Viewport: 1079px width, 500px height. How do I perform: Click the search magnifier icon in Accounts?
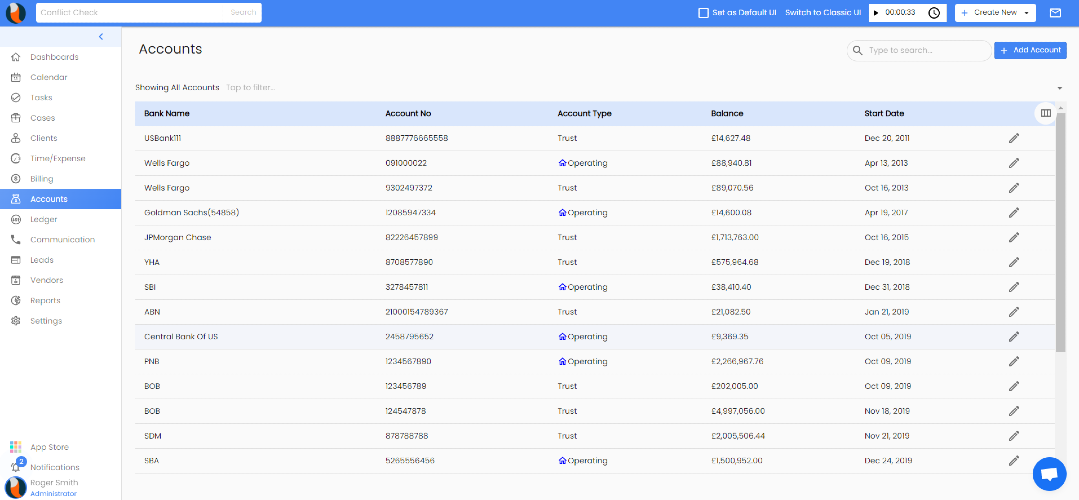click(857, 50)
